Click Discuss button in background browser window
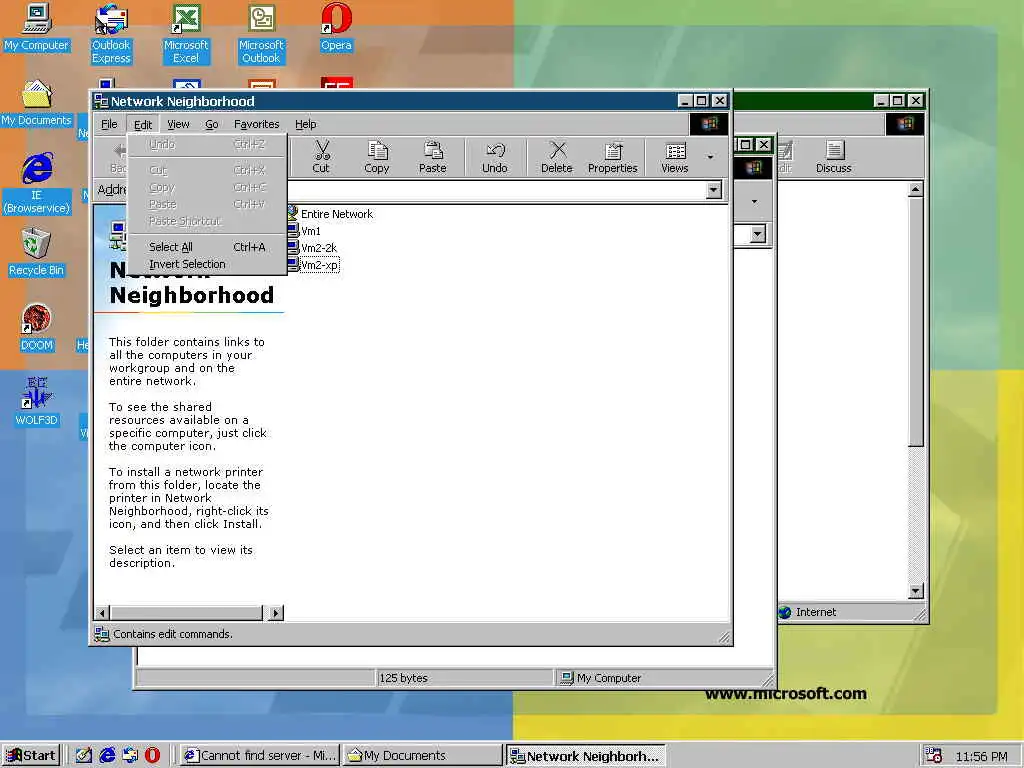Image resolution: width=1024 pixels, height=768 pixels. click(833, 157)
